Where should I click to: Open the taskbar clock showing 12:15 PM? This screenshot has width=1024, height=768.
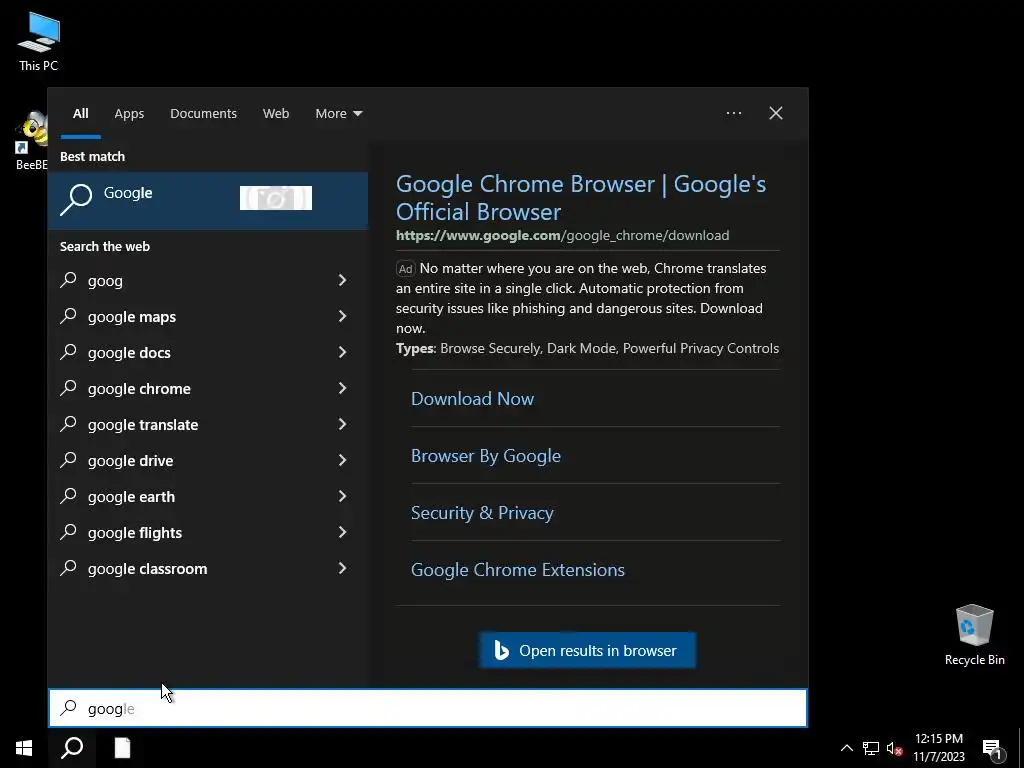[x=938, y=748]
